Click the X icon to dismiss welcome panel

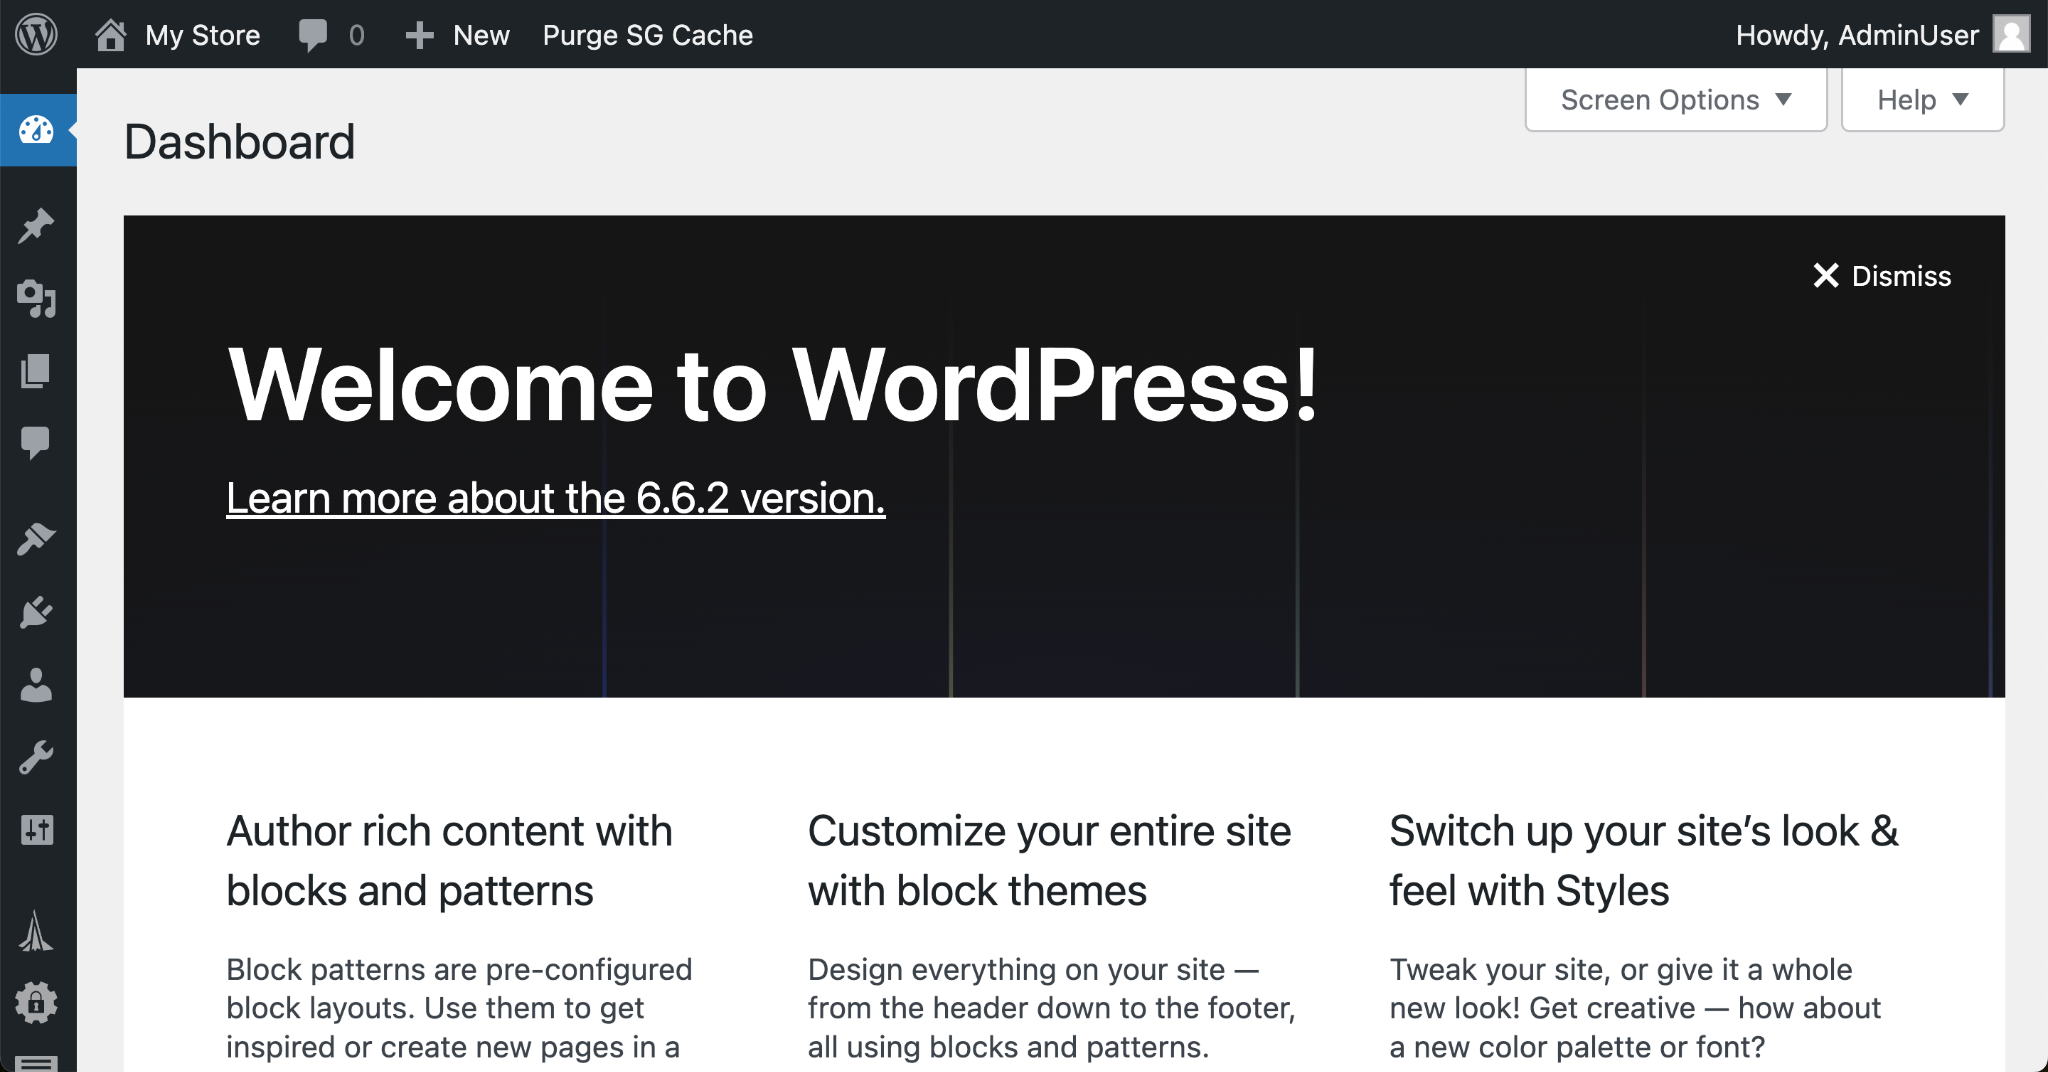(x=1826, y=276)
